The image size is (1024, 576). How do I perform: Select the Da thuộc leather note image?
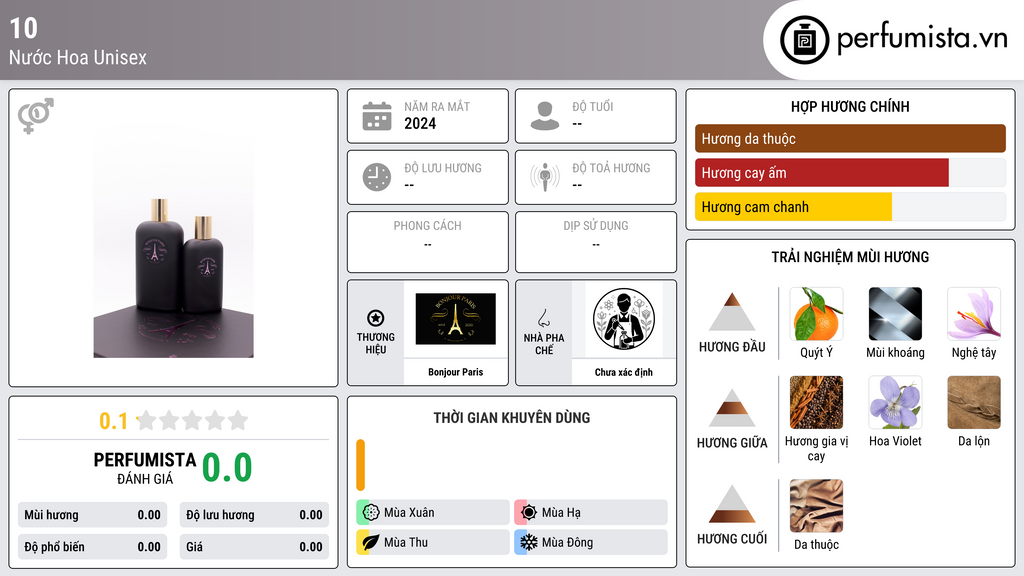816,506
